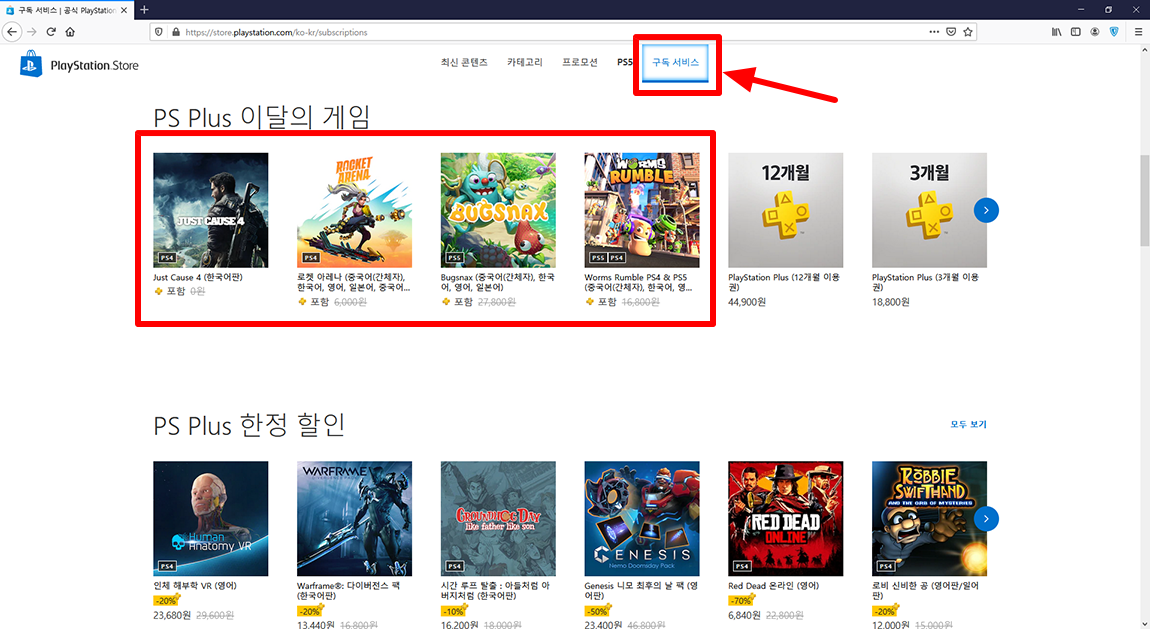1150x629 pixels.
Task: Open Firefox hamburger menu
Action: 1138,32
